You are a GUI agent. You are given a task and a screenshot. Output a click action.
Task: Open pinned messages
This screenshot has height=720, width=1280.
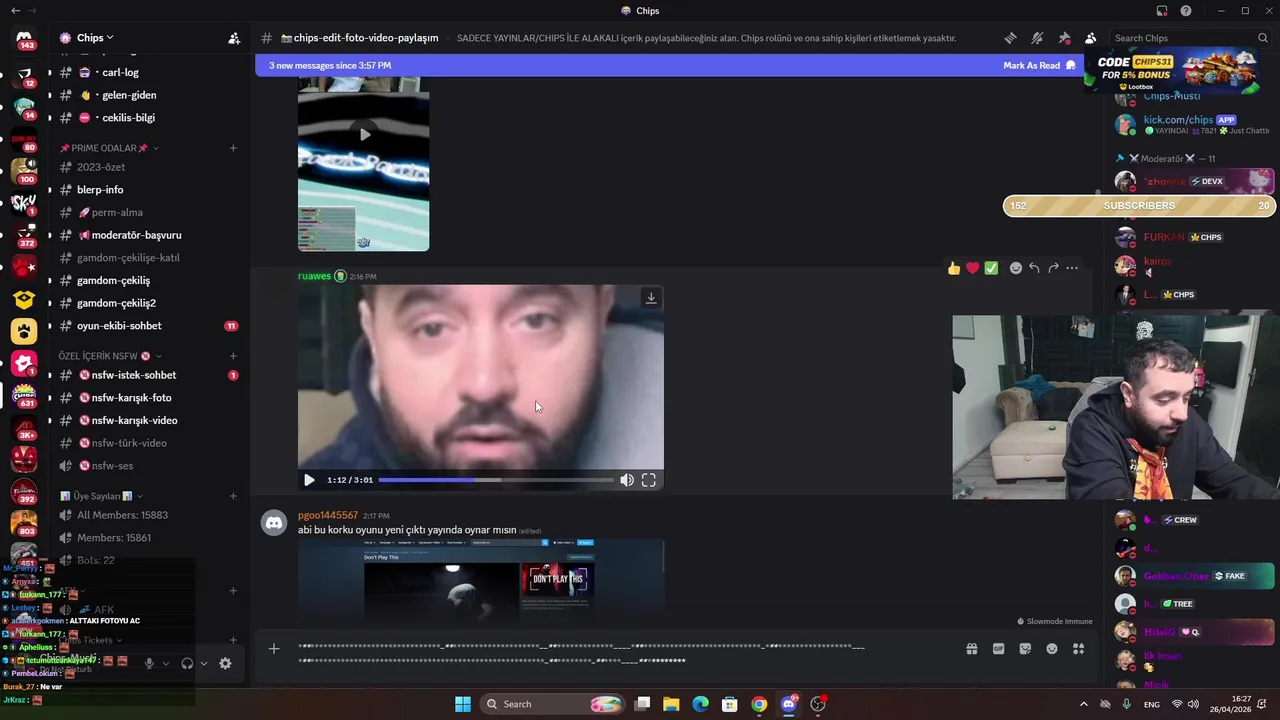[1064, 38]
